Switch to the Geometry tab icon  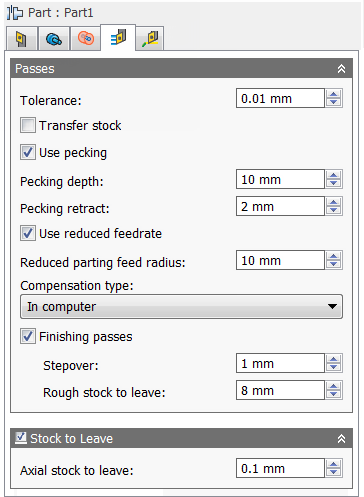(54, 39)
